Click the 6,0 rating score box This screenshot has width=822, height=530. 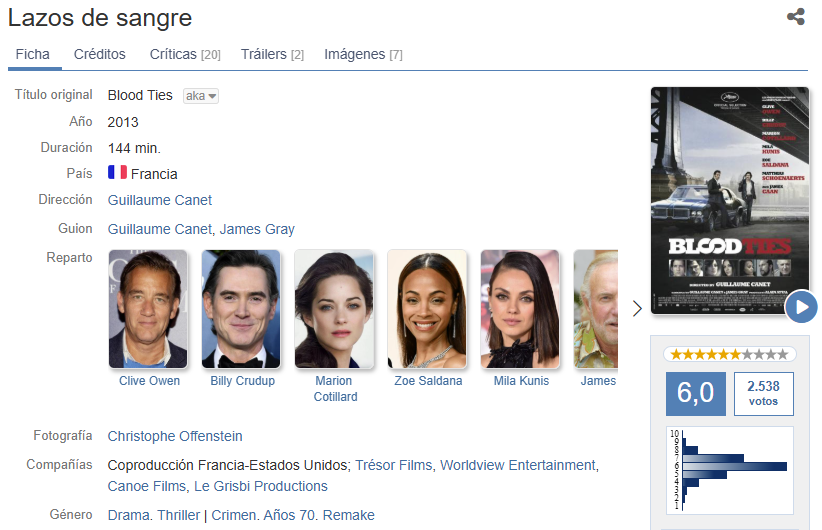tap(696, 394)
